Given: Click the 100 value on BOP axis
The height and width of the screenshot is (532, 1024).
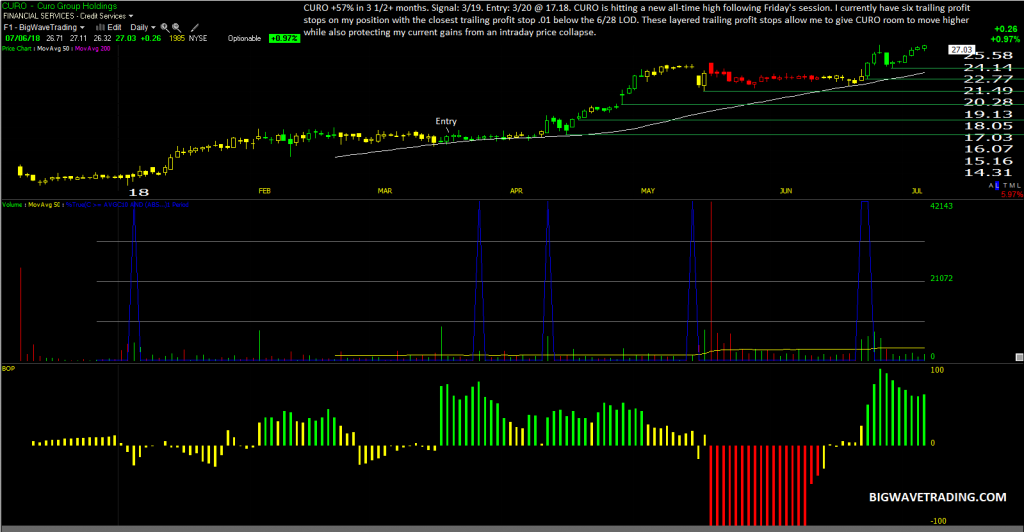Looking at the screenshot, I should coord(937,370).
